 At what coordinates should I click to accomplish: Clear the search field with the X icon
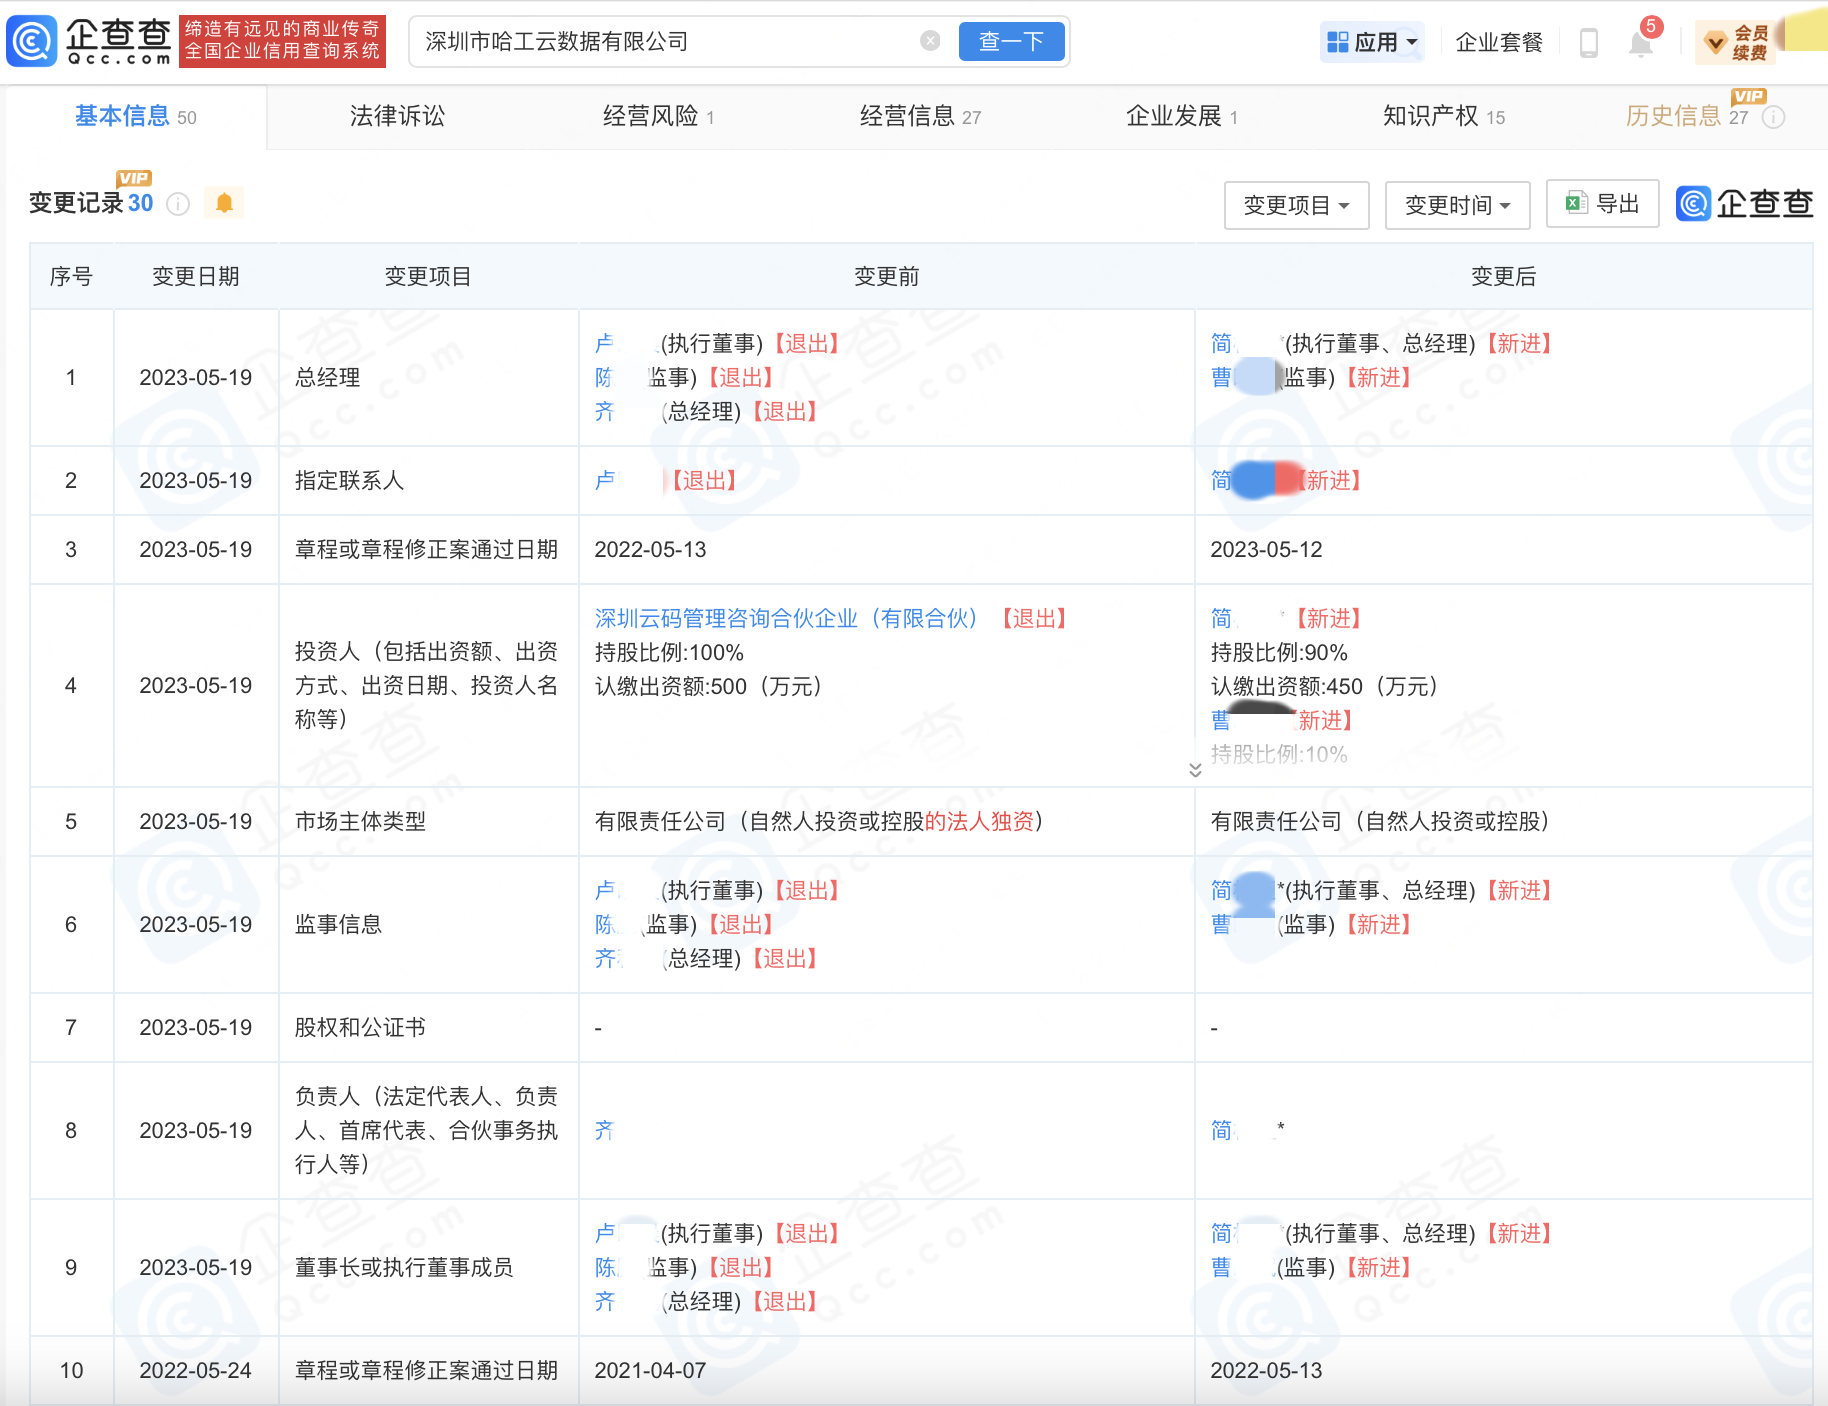(x=930, y=41)
